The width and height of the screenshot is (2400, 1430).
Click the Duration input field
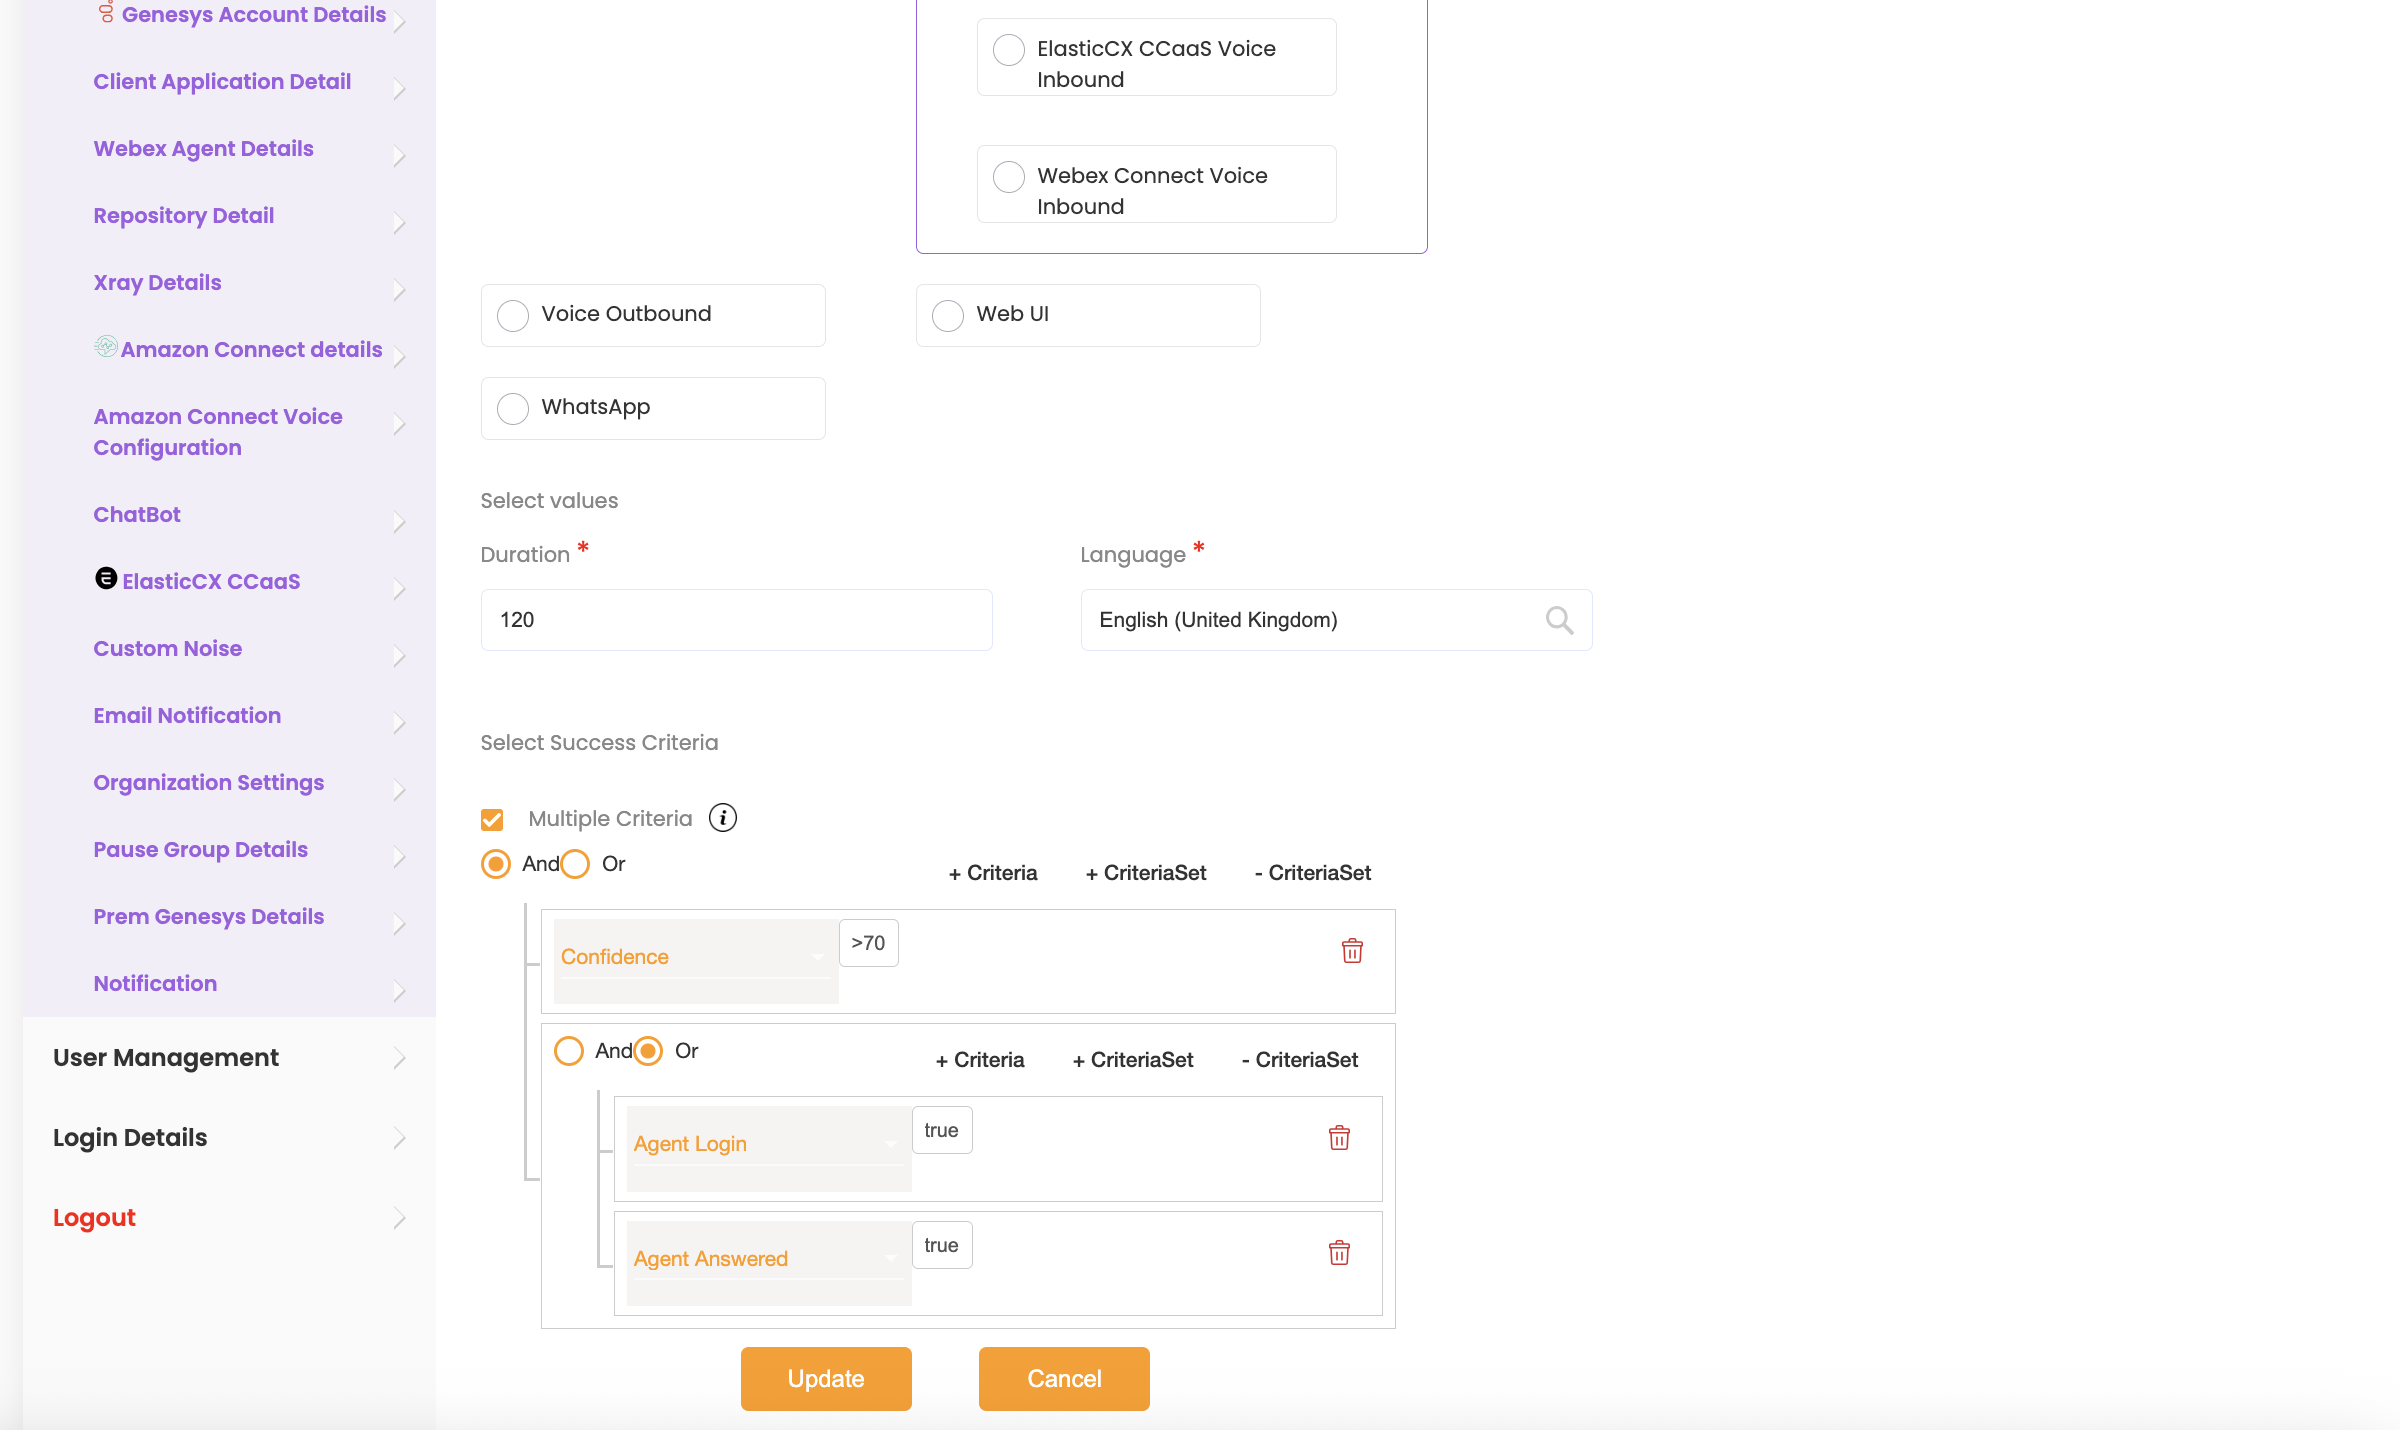736,620
